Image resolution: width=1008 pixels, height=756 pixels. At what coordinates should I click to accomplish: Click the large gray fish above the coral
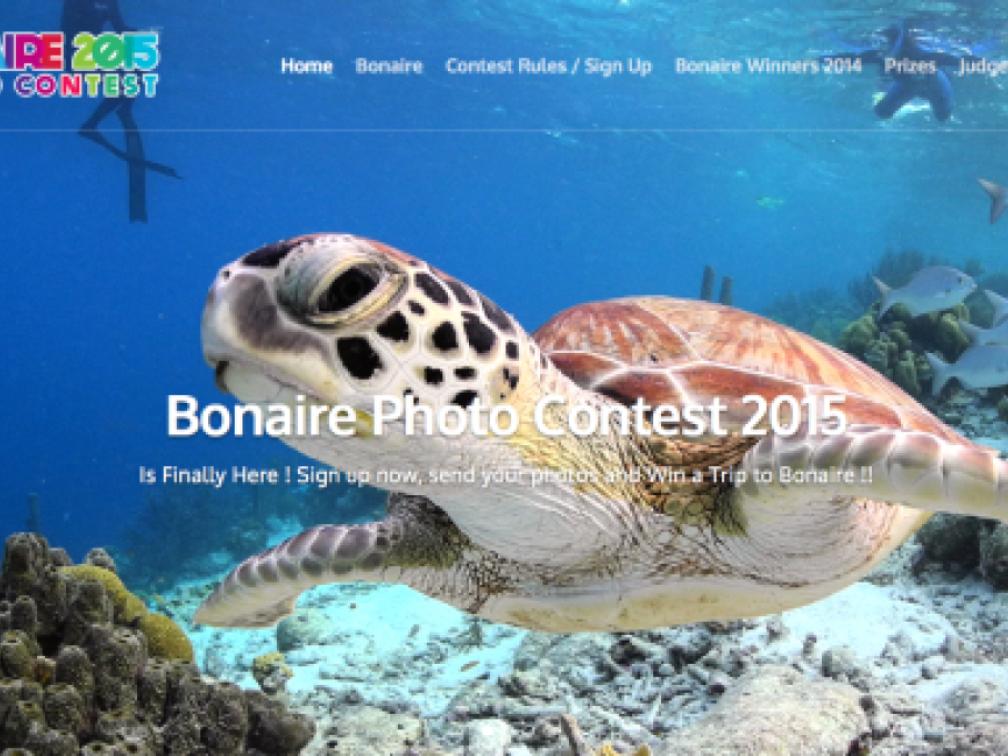[x=926, y=289]
